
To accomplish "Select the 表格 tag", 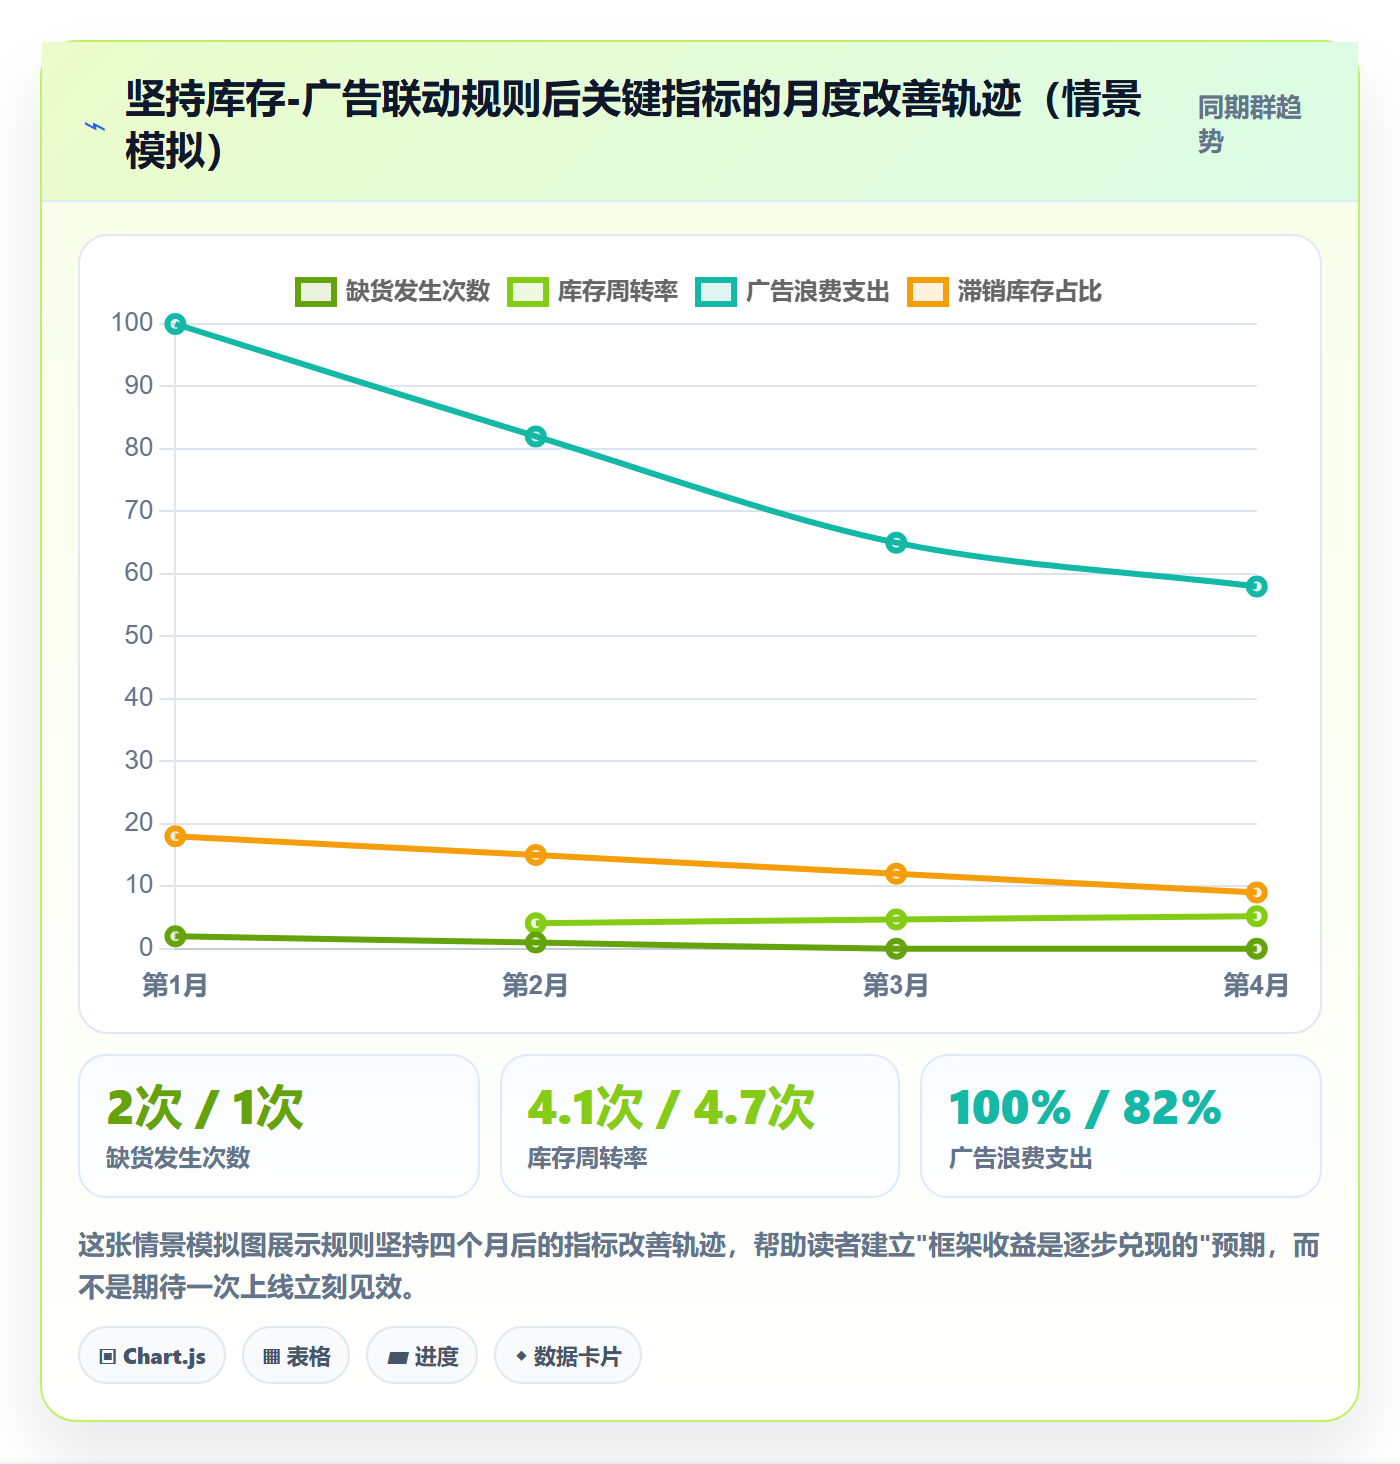I will 296,1356.
